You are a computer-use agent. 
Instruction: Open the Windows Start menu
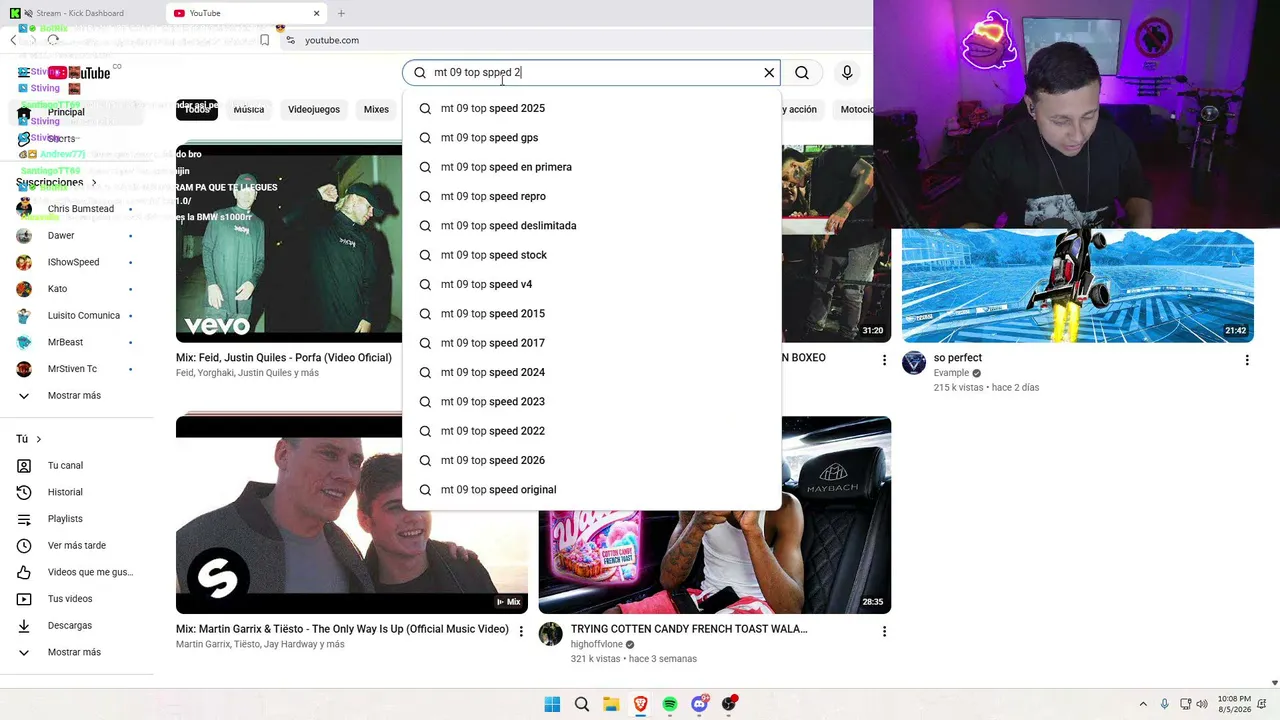point(552,704)
